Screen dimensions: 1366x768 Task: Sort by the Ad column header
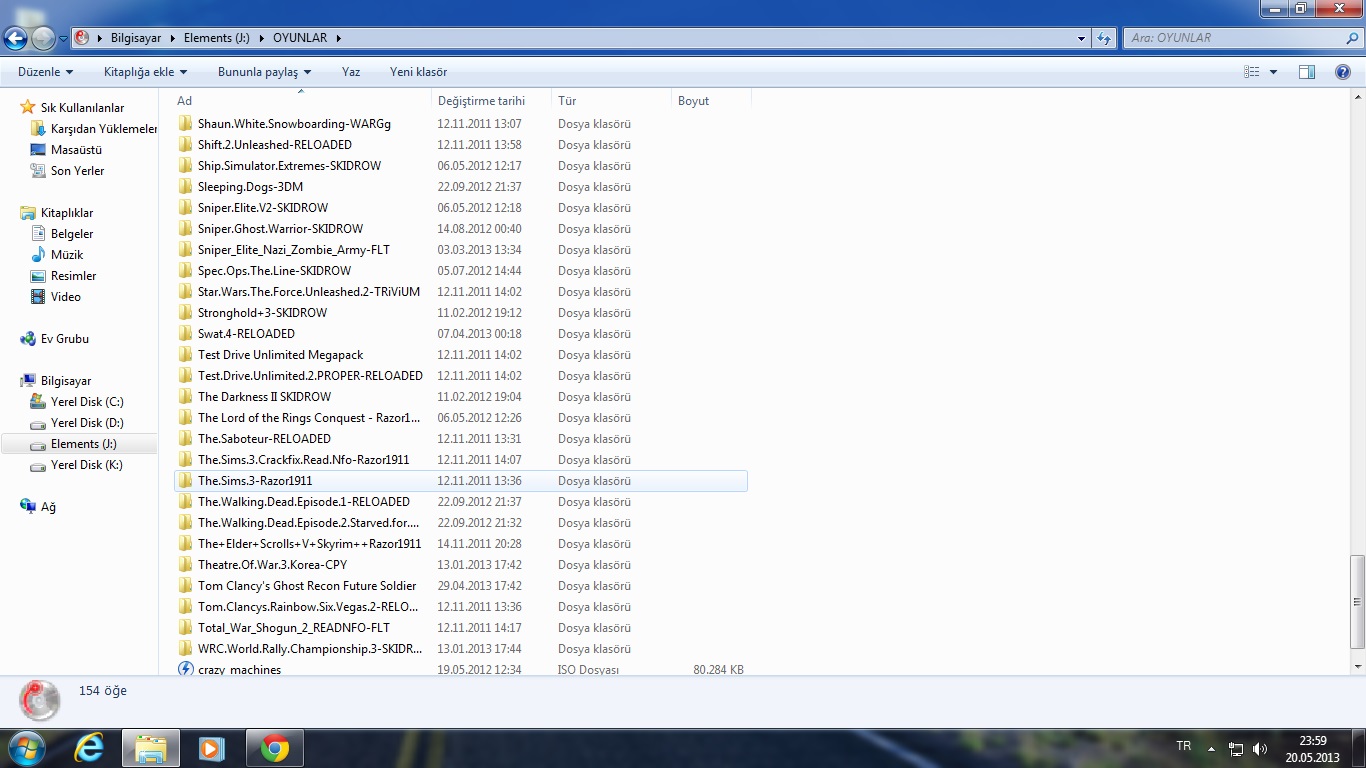[302, 101]
